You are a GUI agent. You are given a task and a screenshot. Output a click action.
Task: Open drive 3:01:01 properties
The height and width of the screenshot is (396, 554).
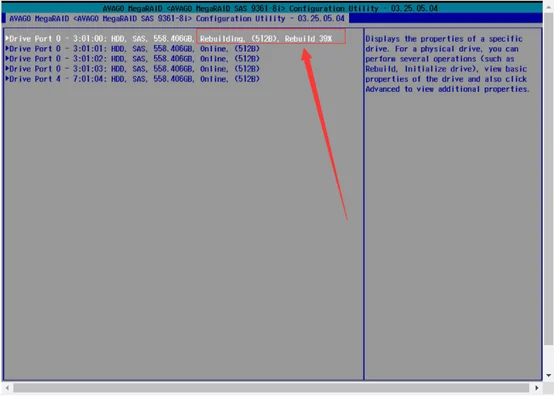132,49
